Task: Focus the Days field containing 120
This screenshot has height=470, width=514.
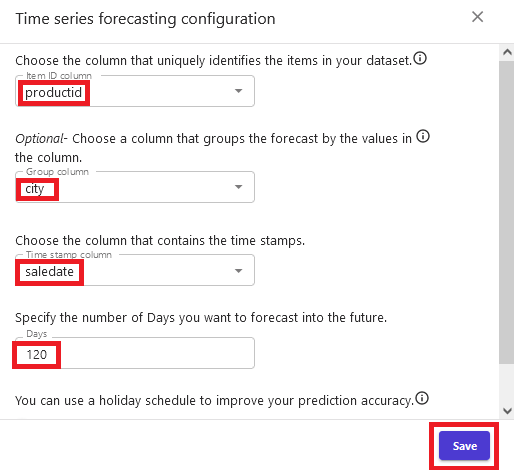Action: 135,353
